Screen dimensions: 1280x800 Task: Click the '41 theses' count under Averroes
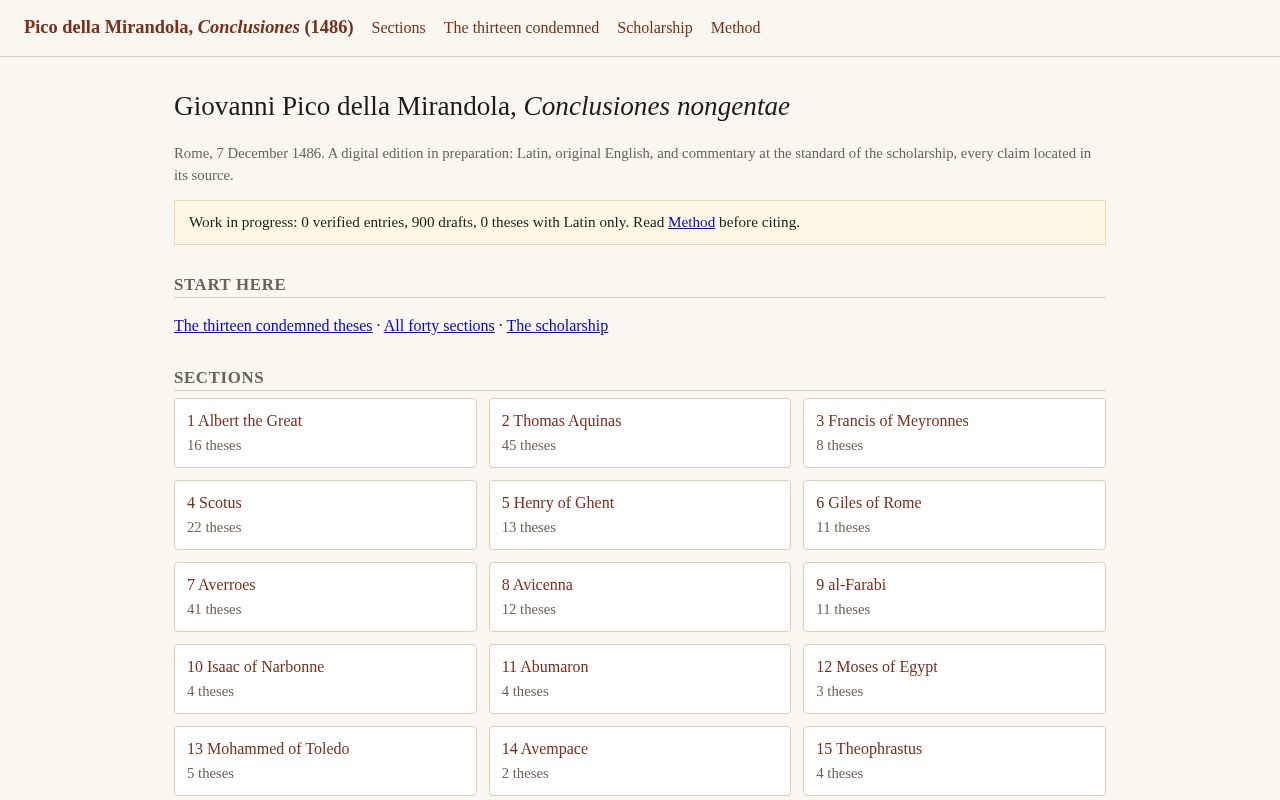point(214,609)
